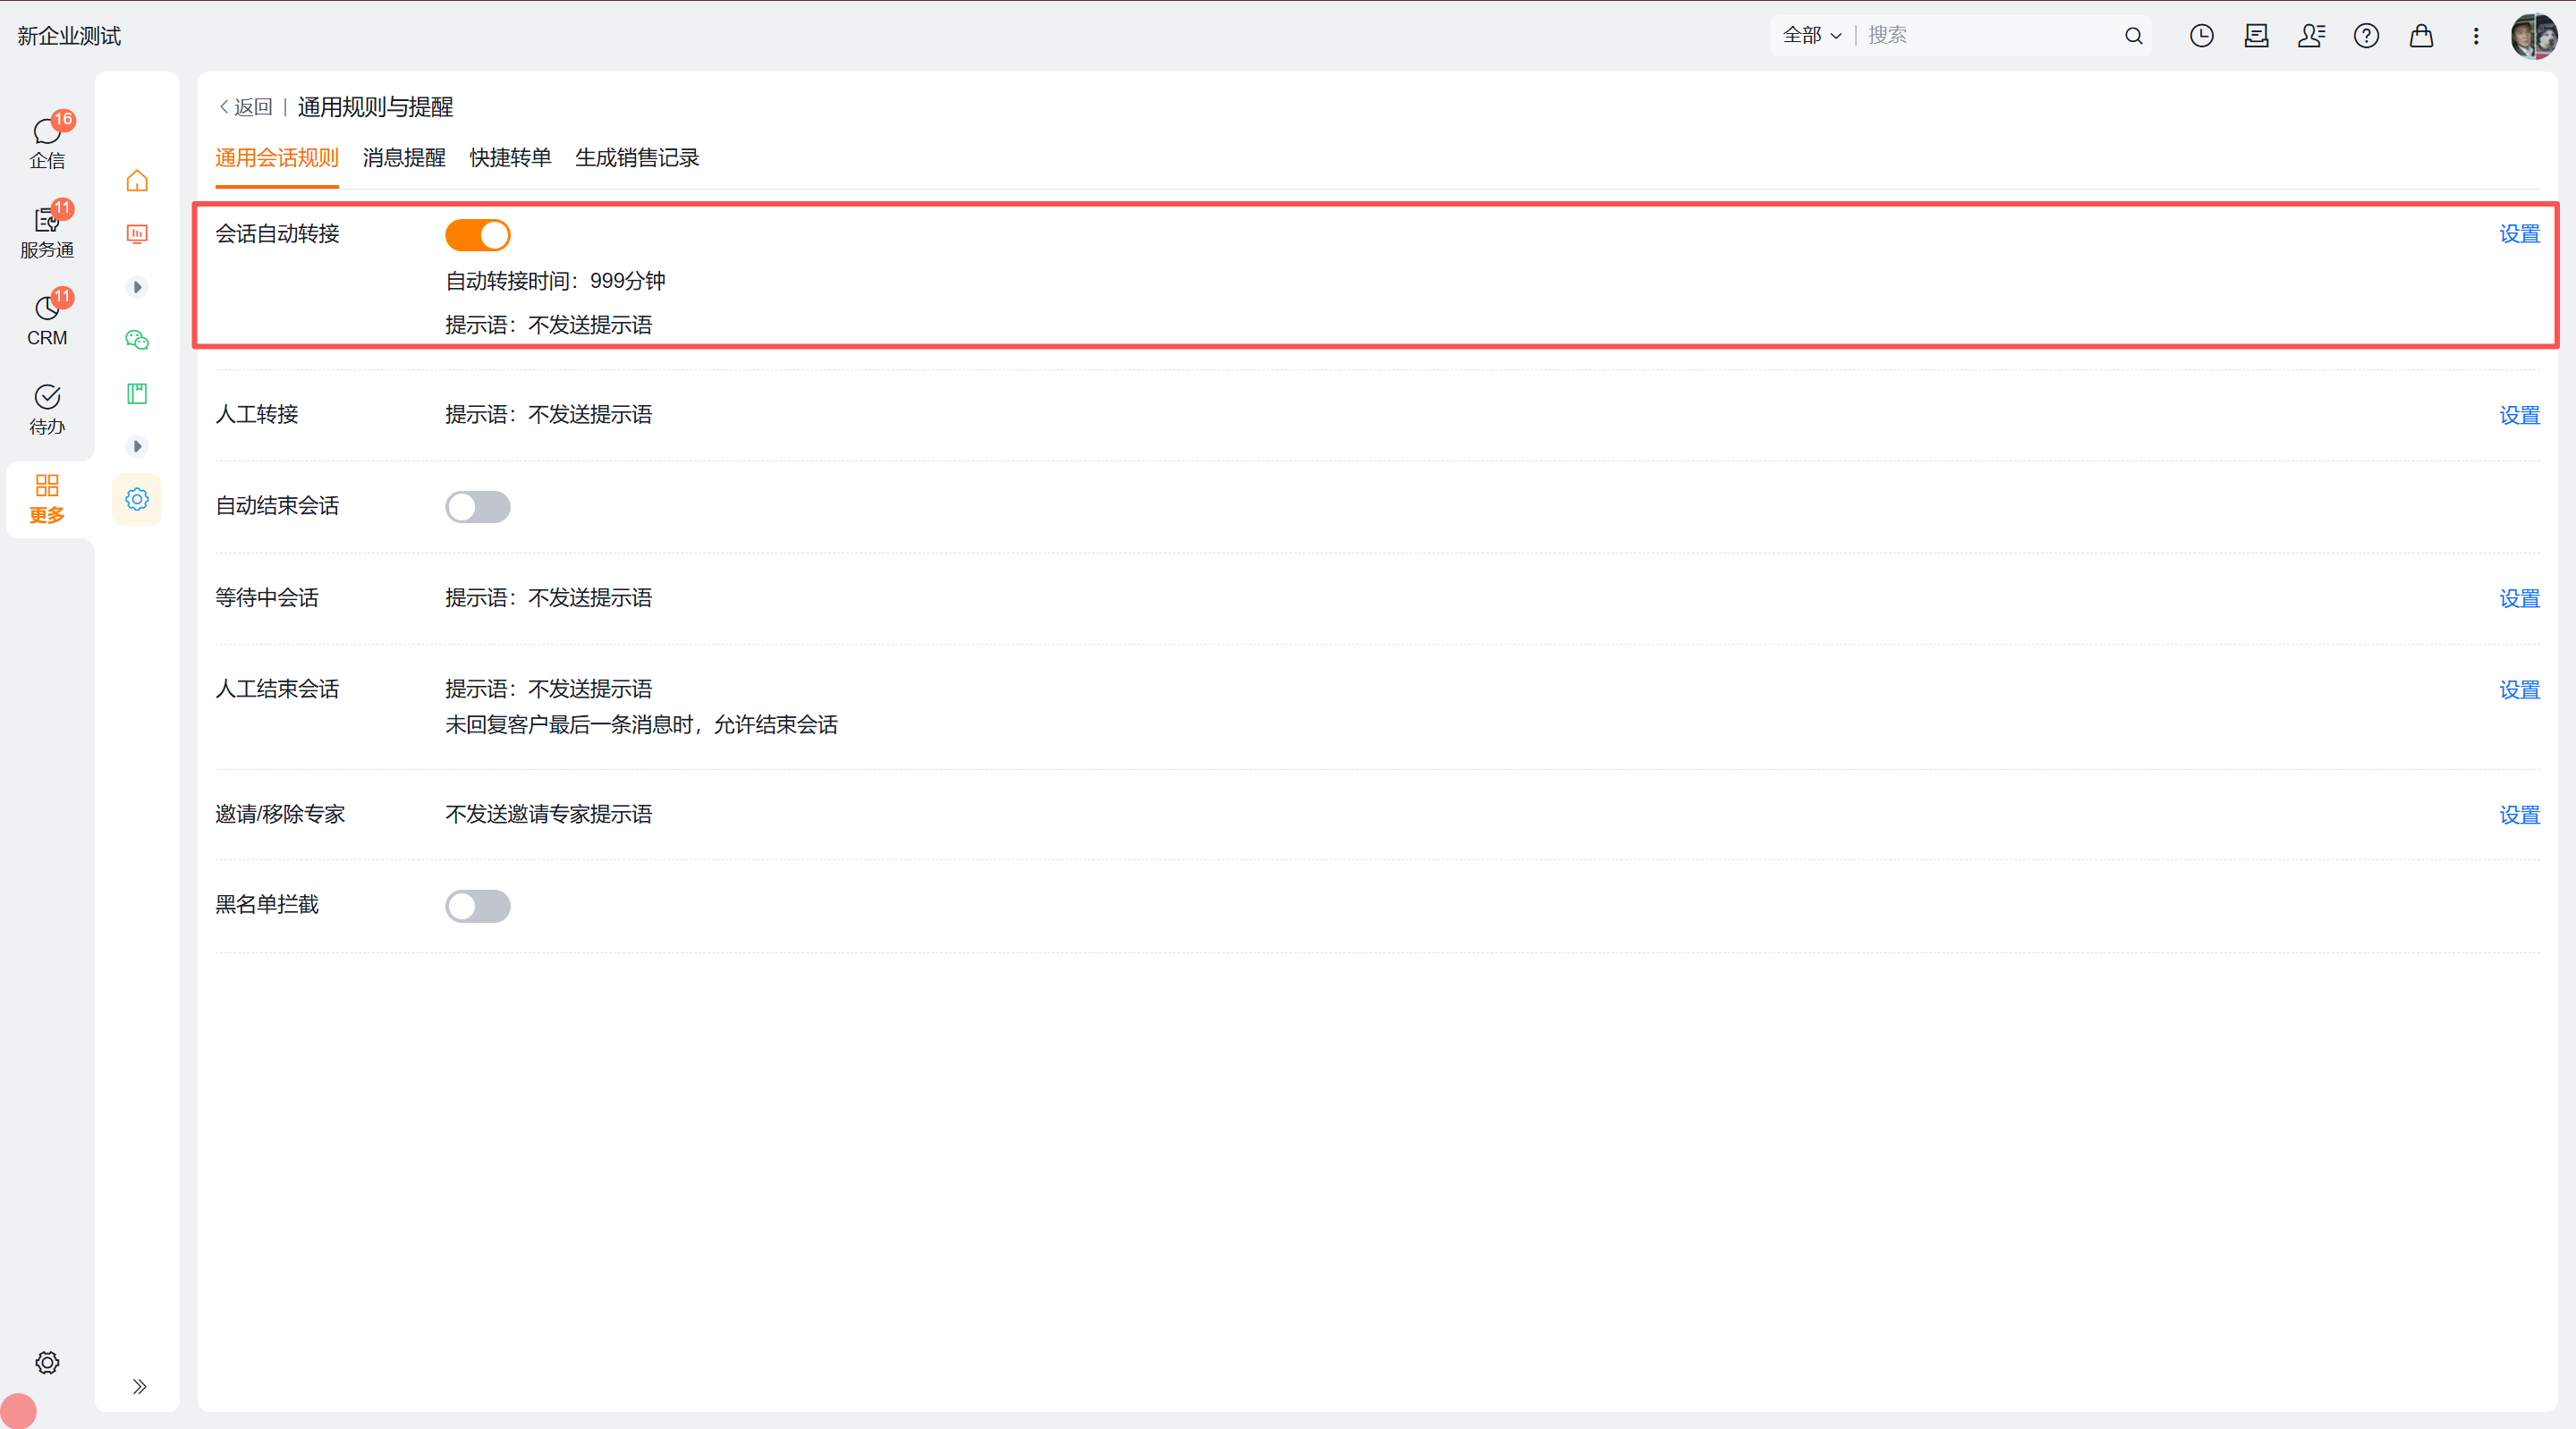Open the 全部 search scope dropdown
Viewport: 2576px width, 1429px height.
[x=1811, y=36]
